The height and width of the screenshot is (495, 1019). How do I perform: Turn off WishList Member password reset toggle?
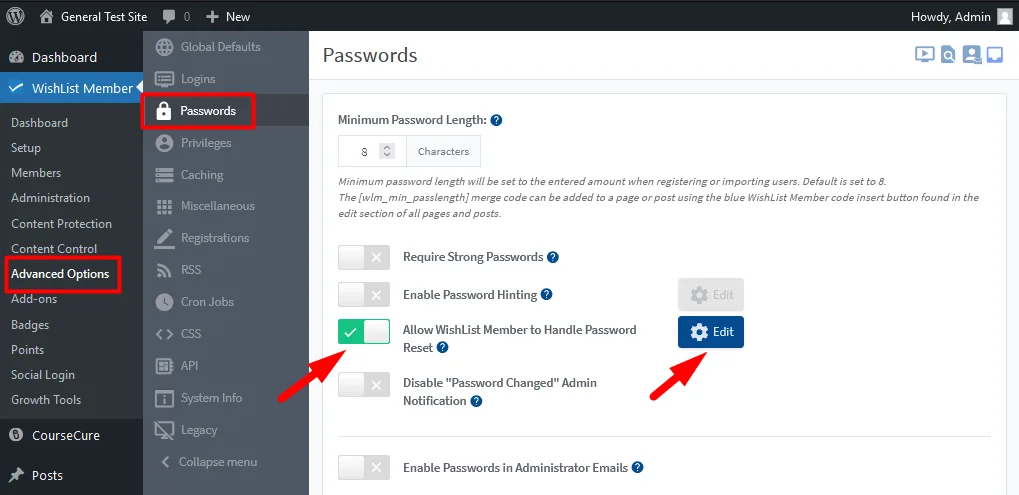click(x=364, y=331)
